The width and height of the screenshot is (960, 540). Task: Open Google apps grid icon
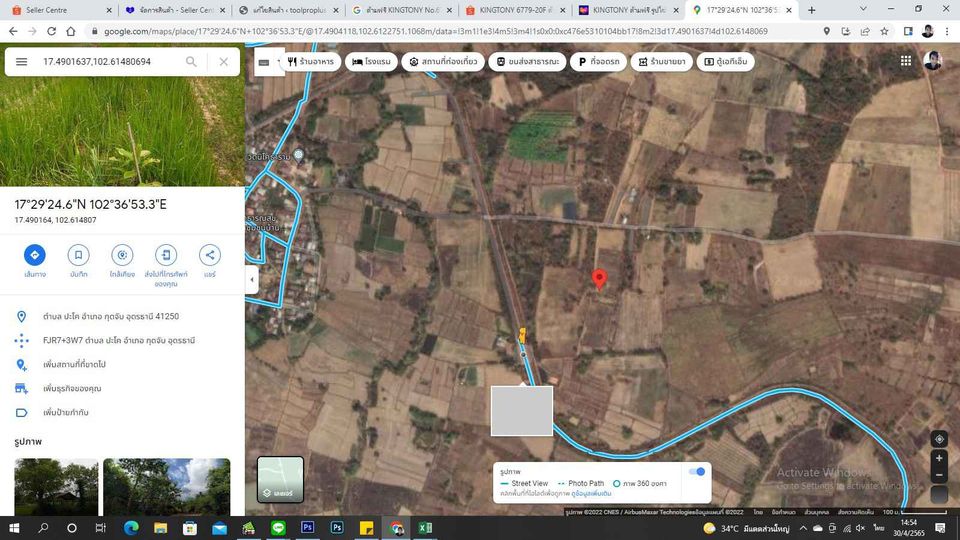point(906,61)
